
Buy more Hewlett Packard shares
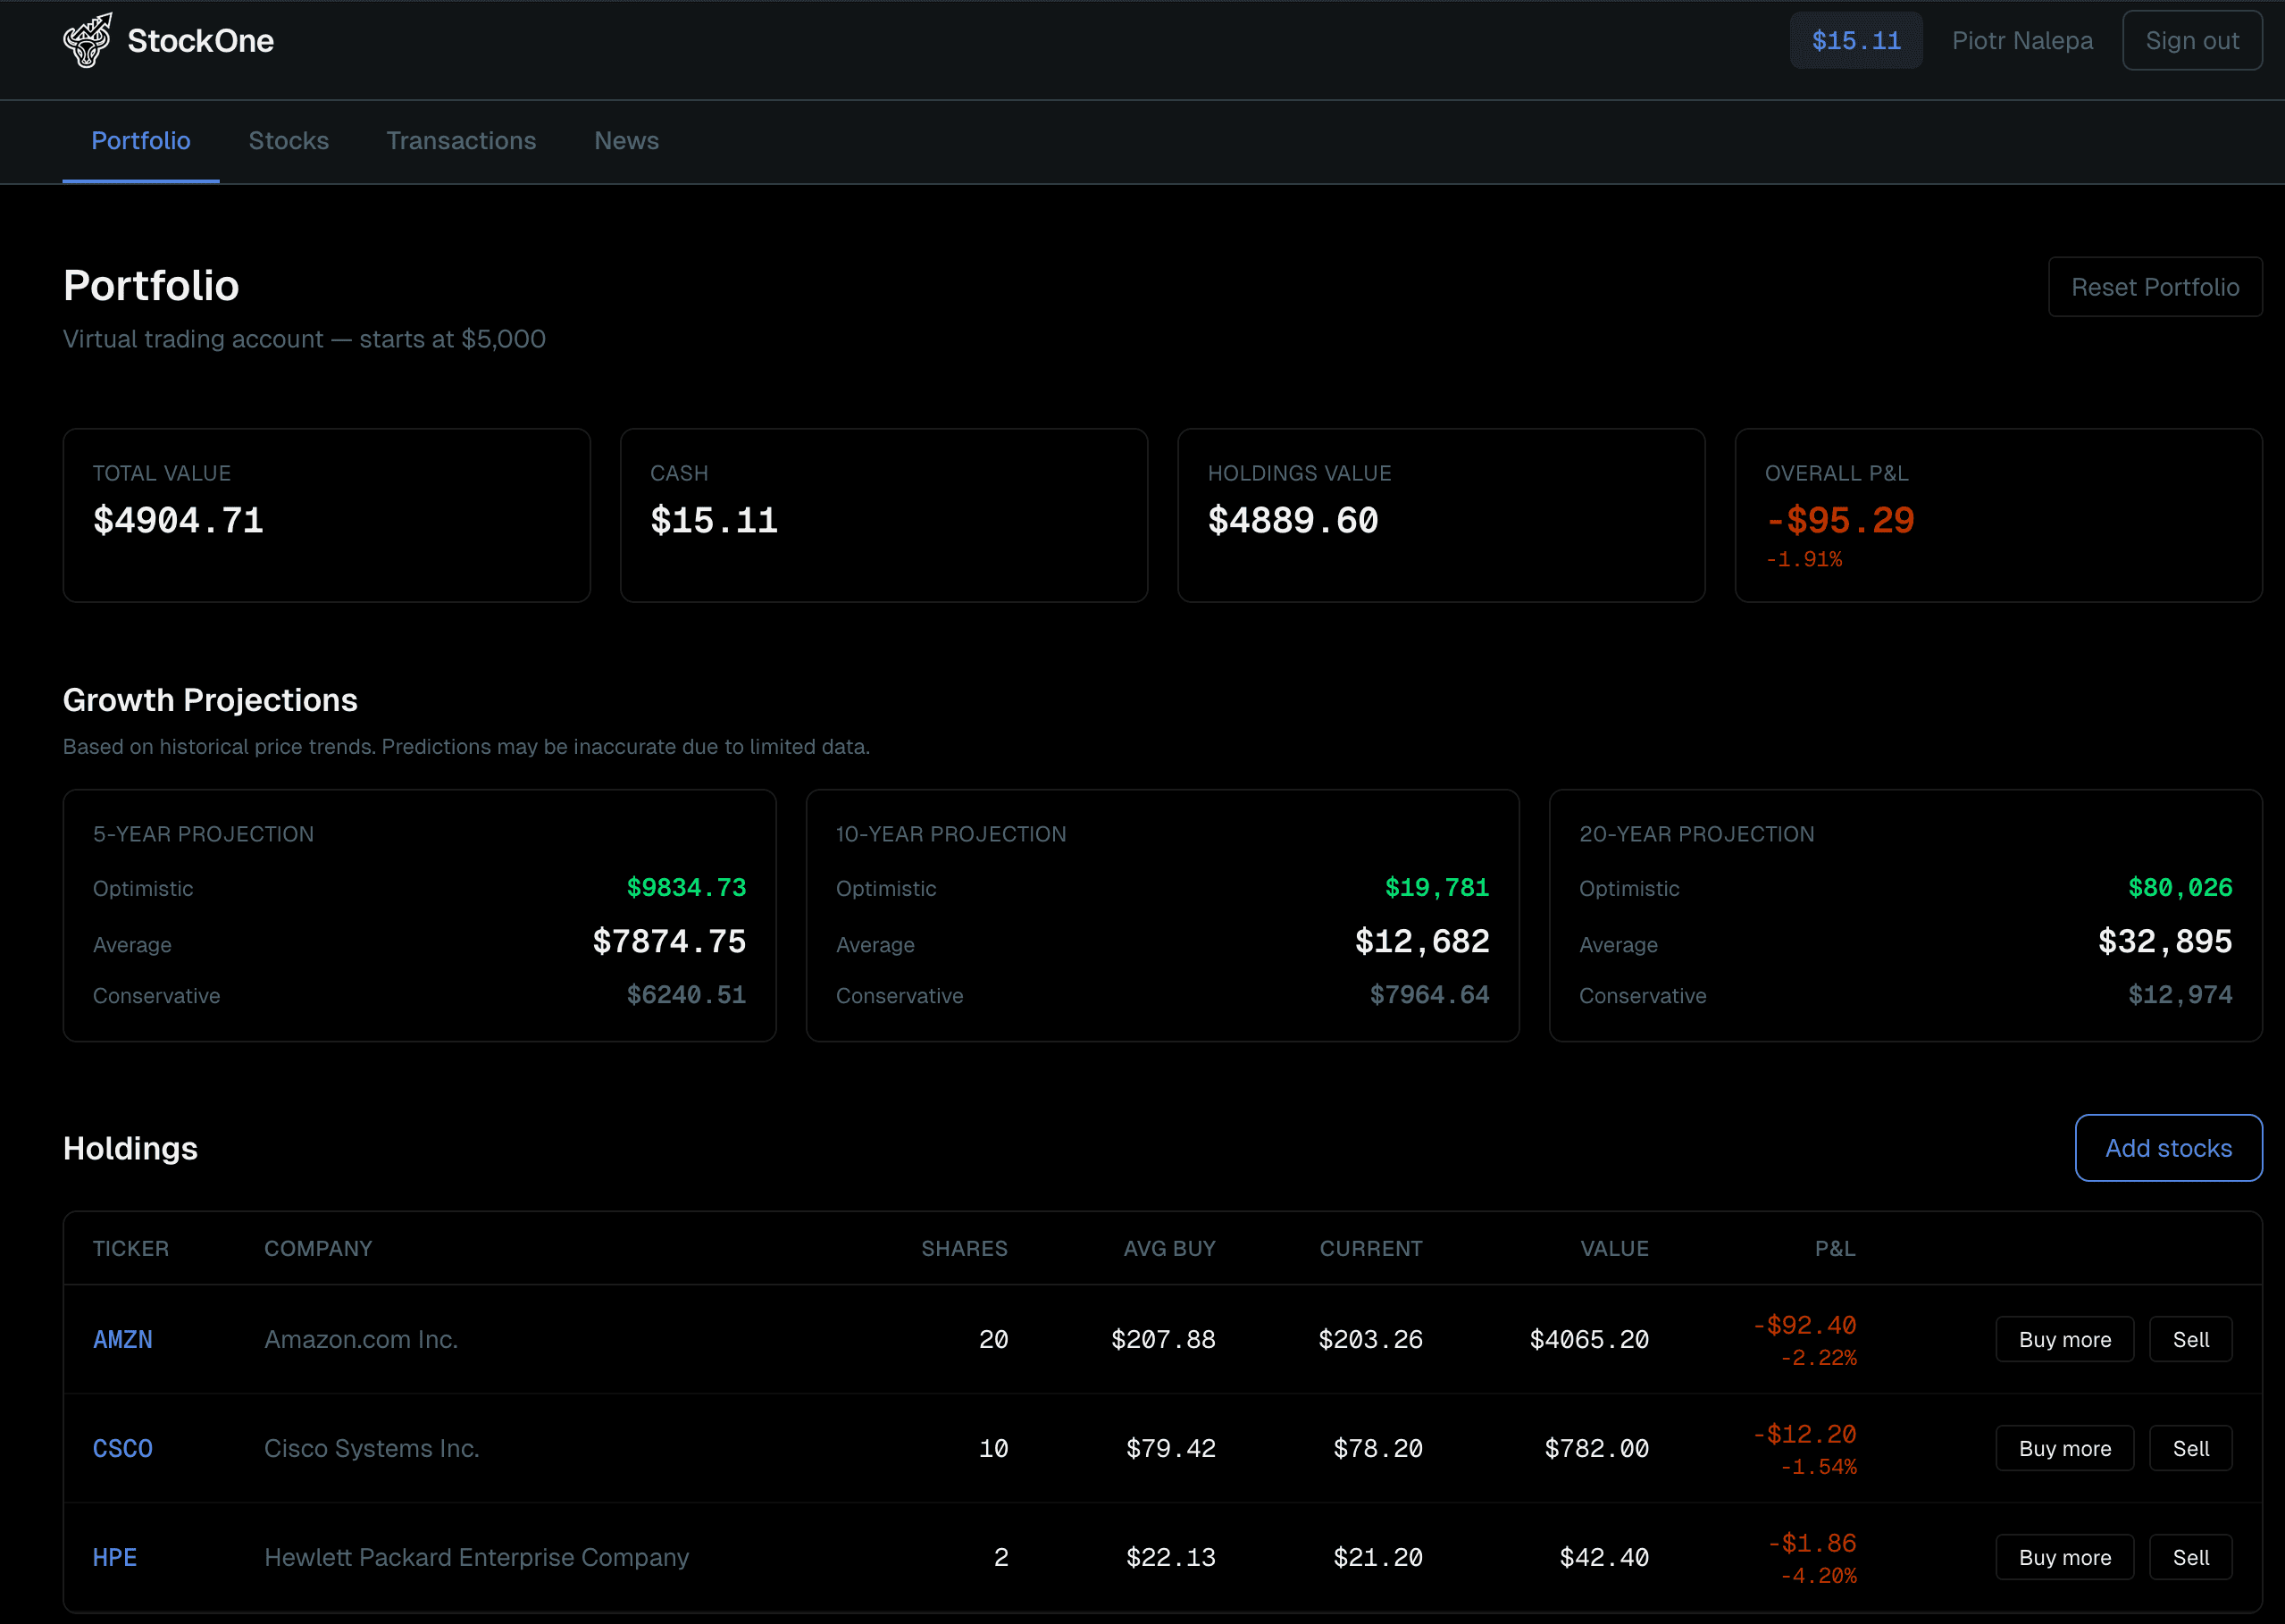(2064, 1556)
